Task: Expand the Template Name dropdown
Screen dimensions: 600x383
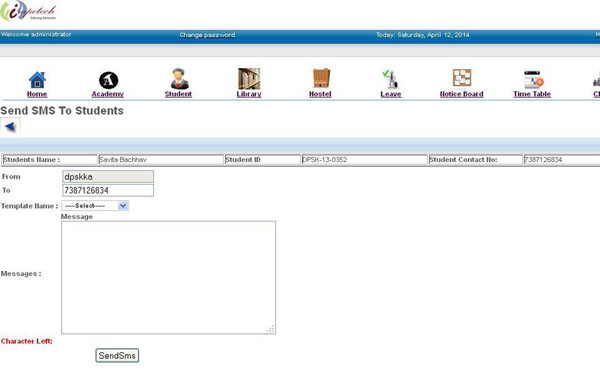Action: pyautogui.click(x=95, y=206)
